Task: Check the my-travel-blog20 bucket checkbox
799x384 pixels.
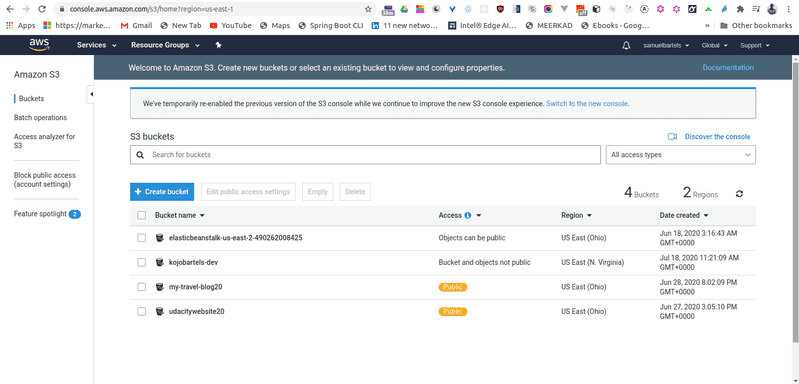Action: click(x=142, y=287)
